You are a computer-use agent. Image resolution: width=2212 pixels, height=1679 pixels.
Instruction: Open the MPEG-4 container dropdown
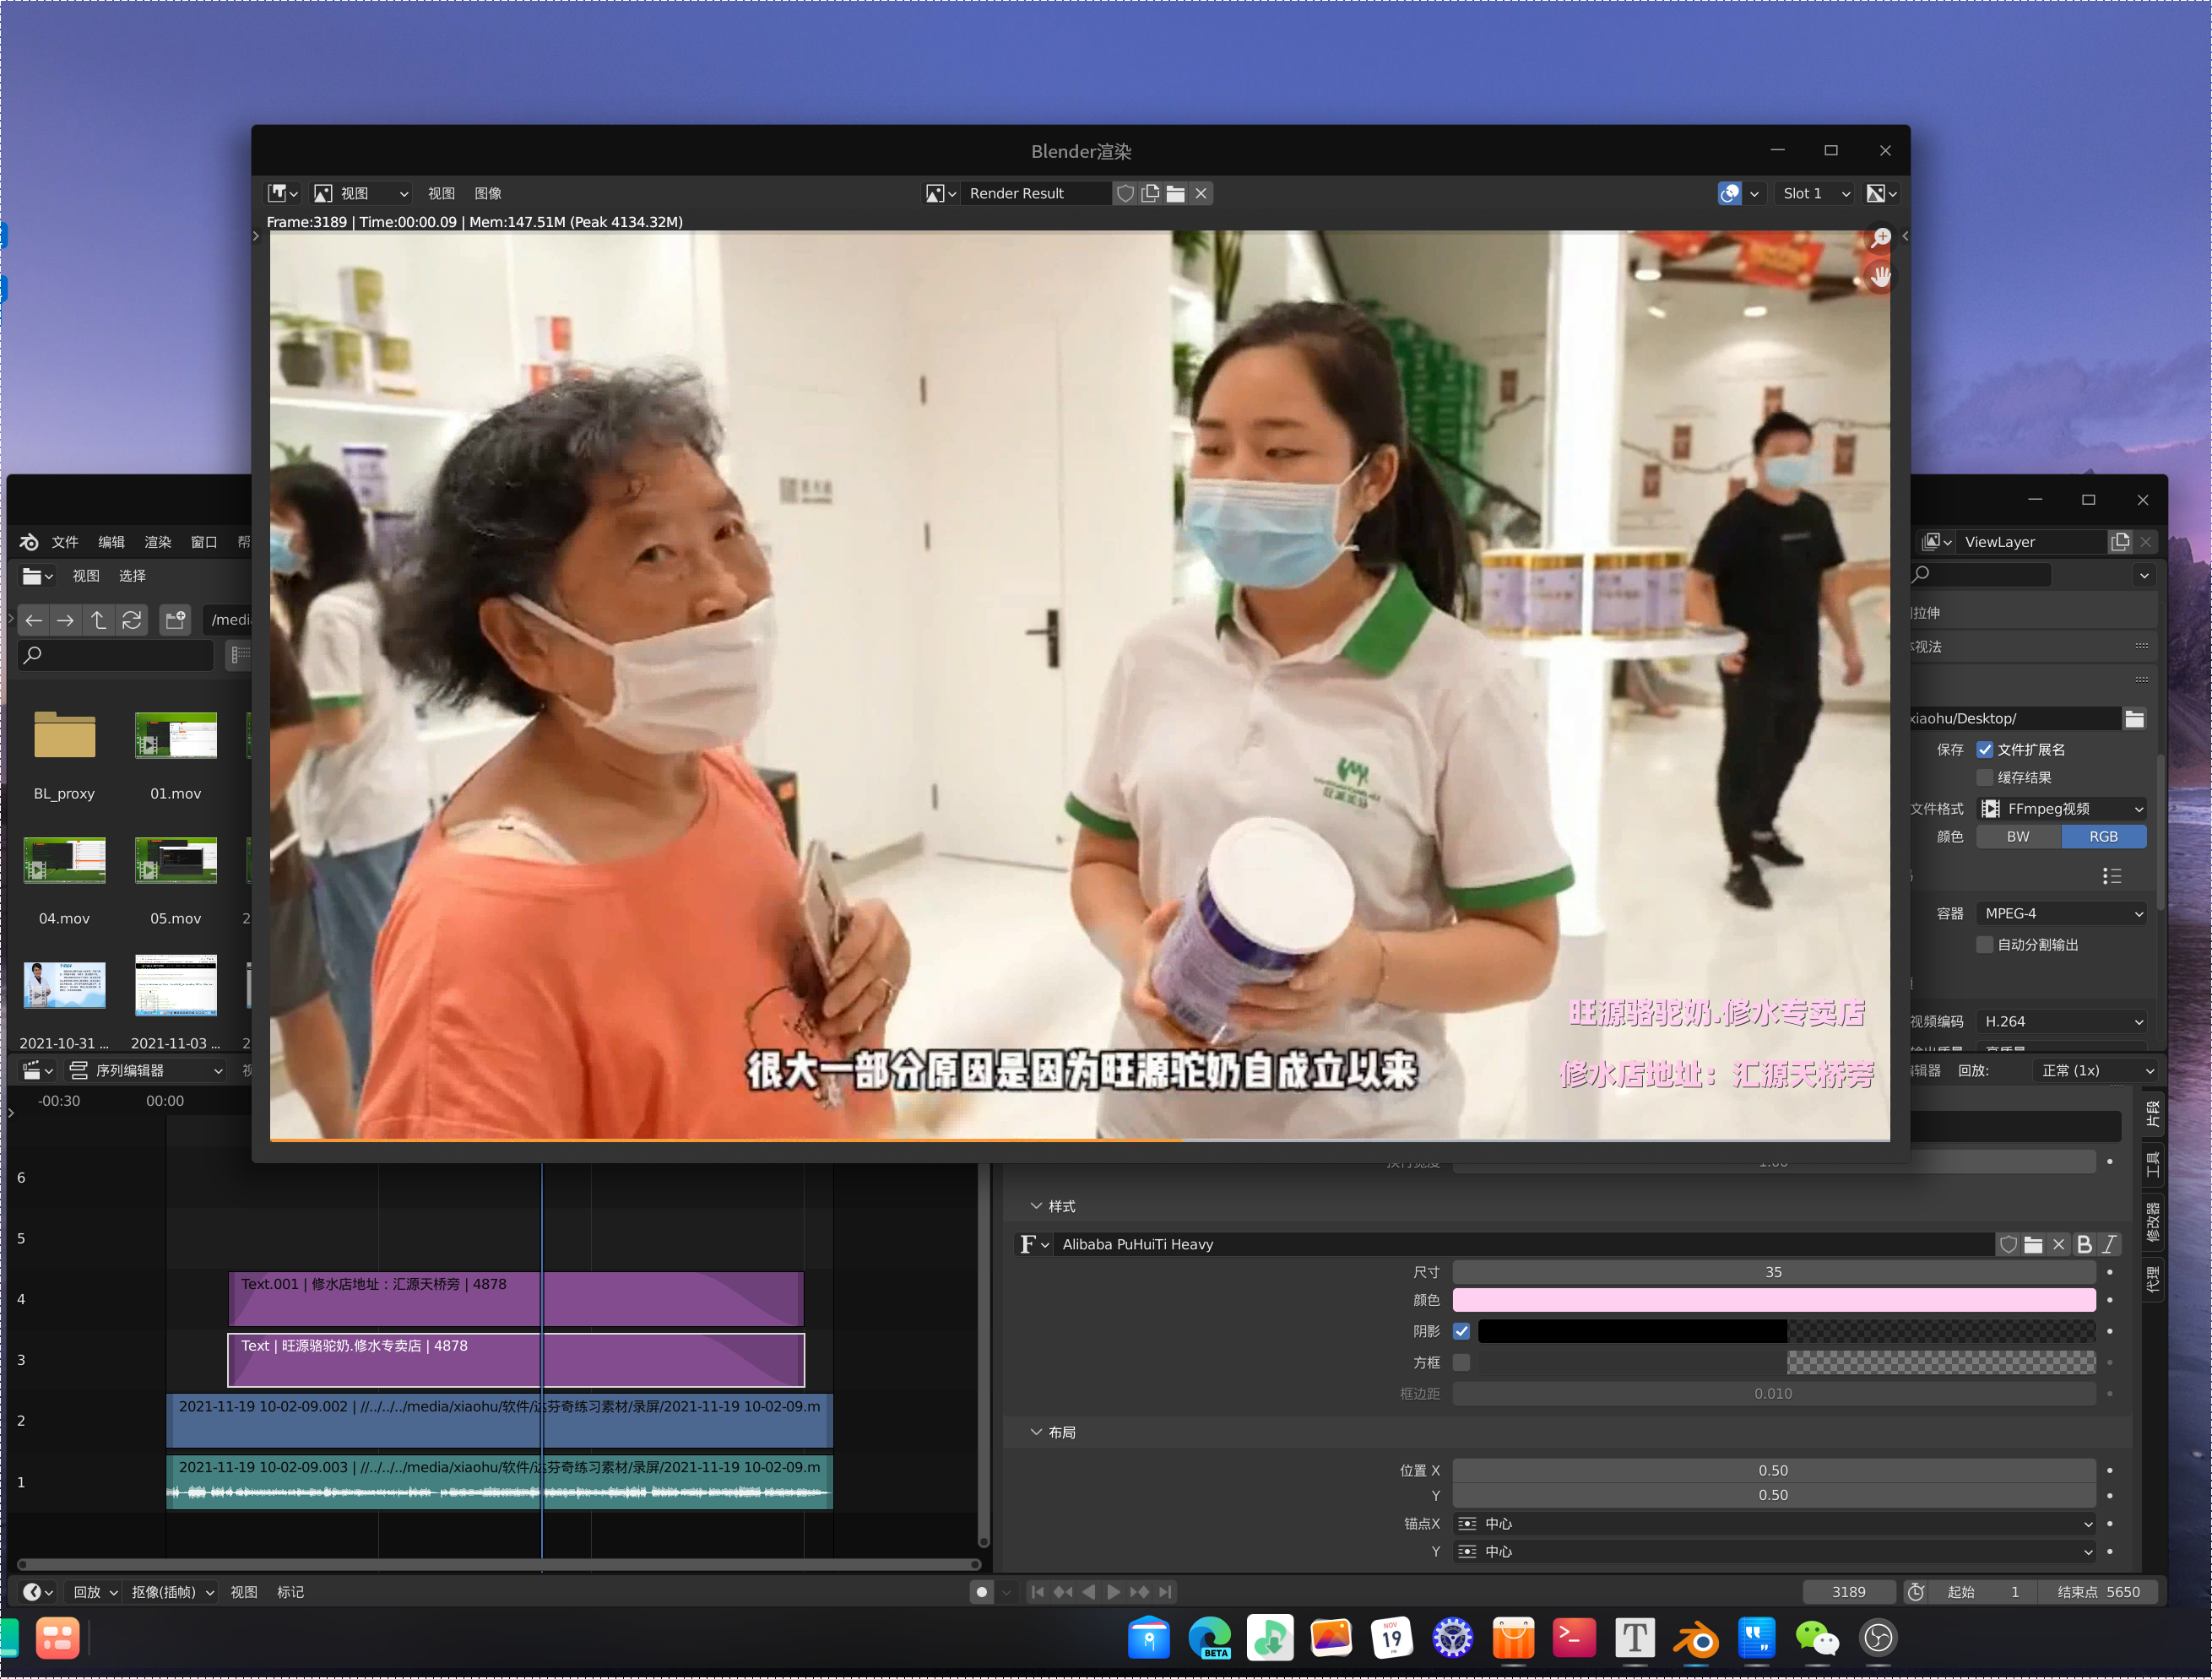coord(2062,913)
